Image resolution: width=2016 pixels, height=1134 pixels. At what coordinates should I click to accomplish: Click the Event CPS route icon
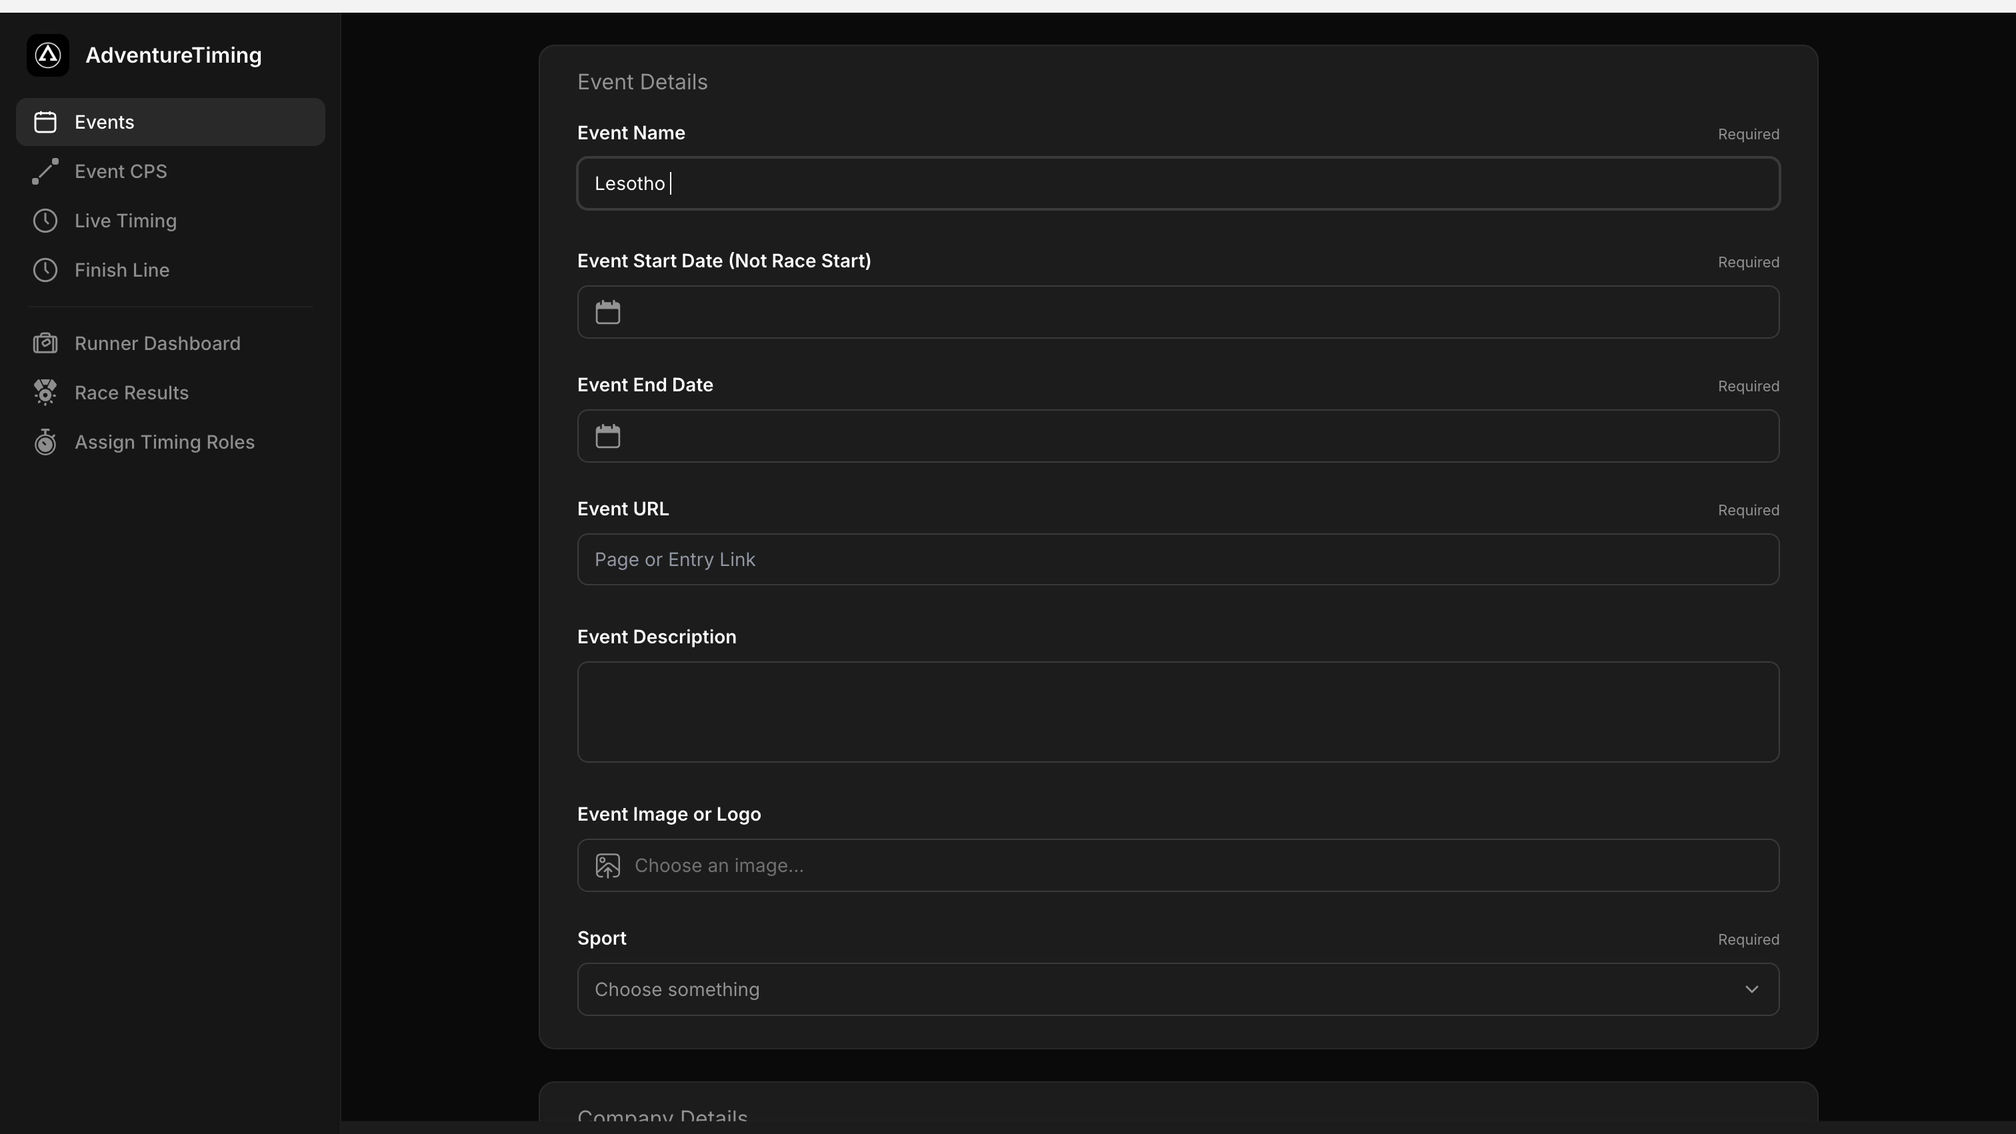45,171
